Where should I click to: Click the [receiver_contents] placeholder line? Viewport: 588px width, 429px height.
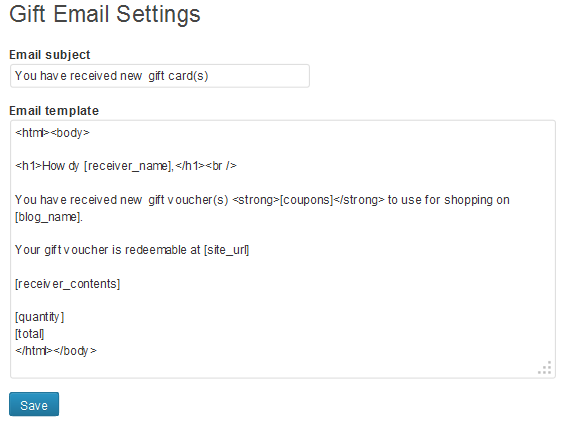tap(68, 284)
